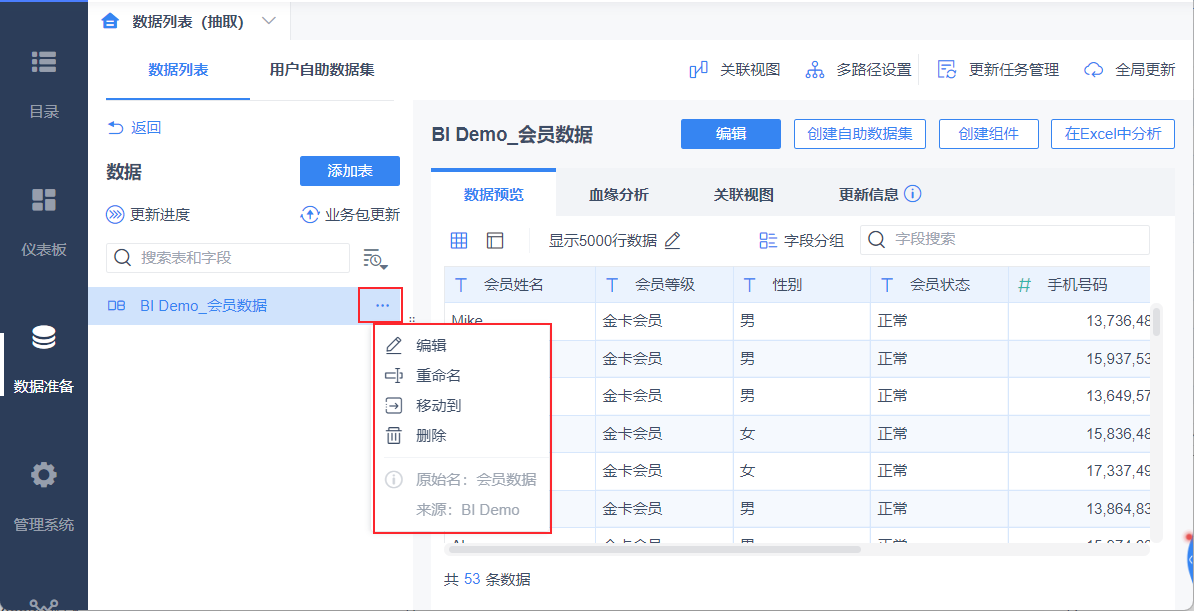Viewport: 1194px width, 611px height.
Task: Open the 更新信息 tab
Action: tap(868, 194)
